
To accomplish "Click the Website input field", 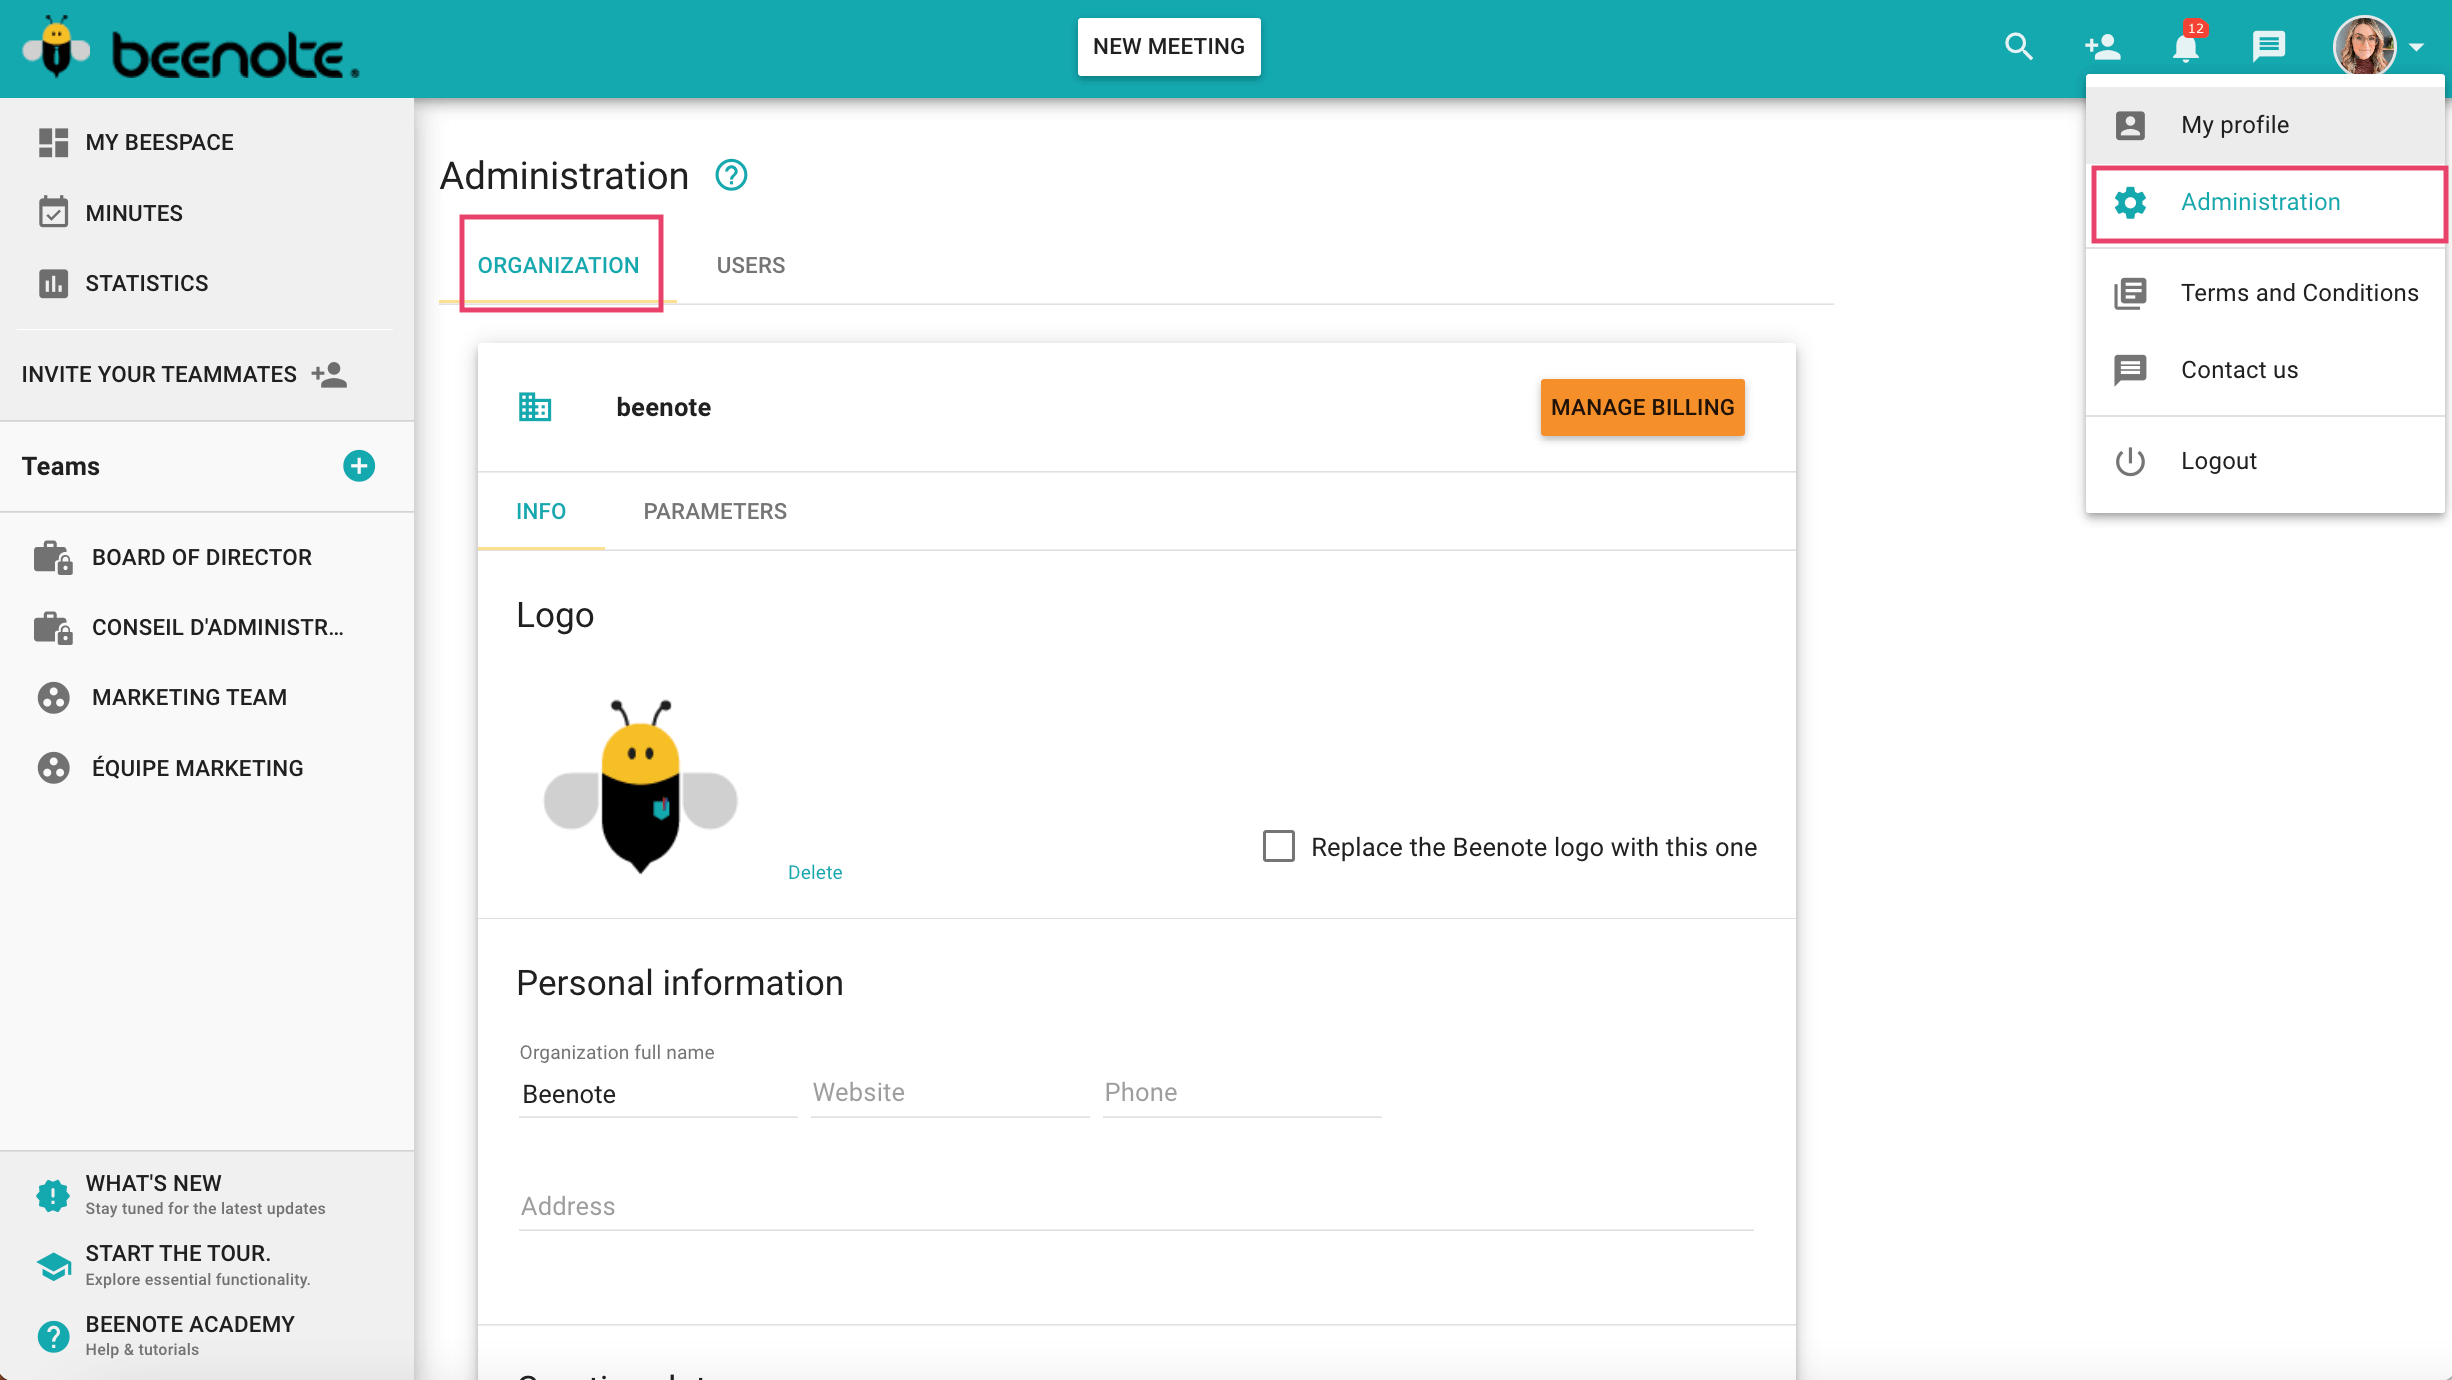I will tap(950, 1093).
